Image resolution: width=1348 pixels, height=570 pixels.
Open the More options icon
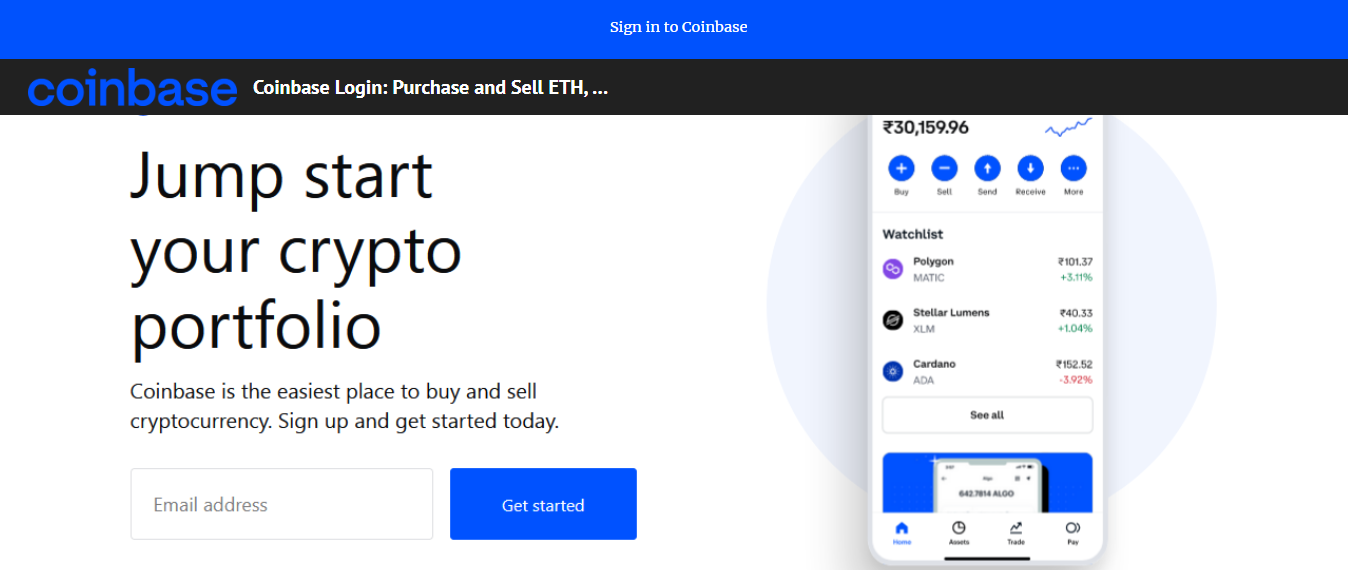coord(1073,168)
